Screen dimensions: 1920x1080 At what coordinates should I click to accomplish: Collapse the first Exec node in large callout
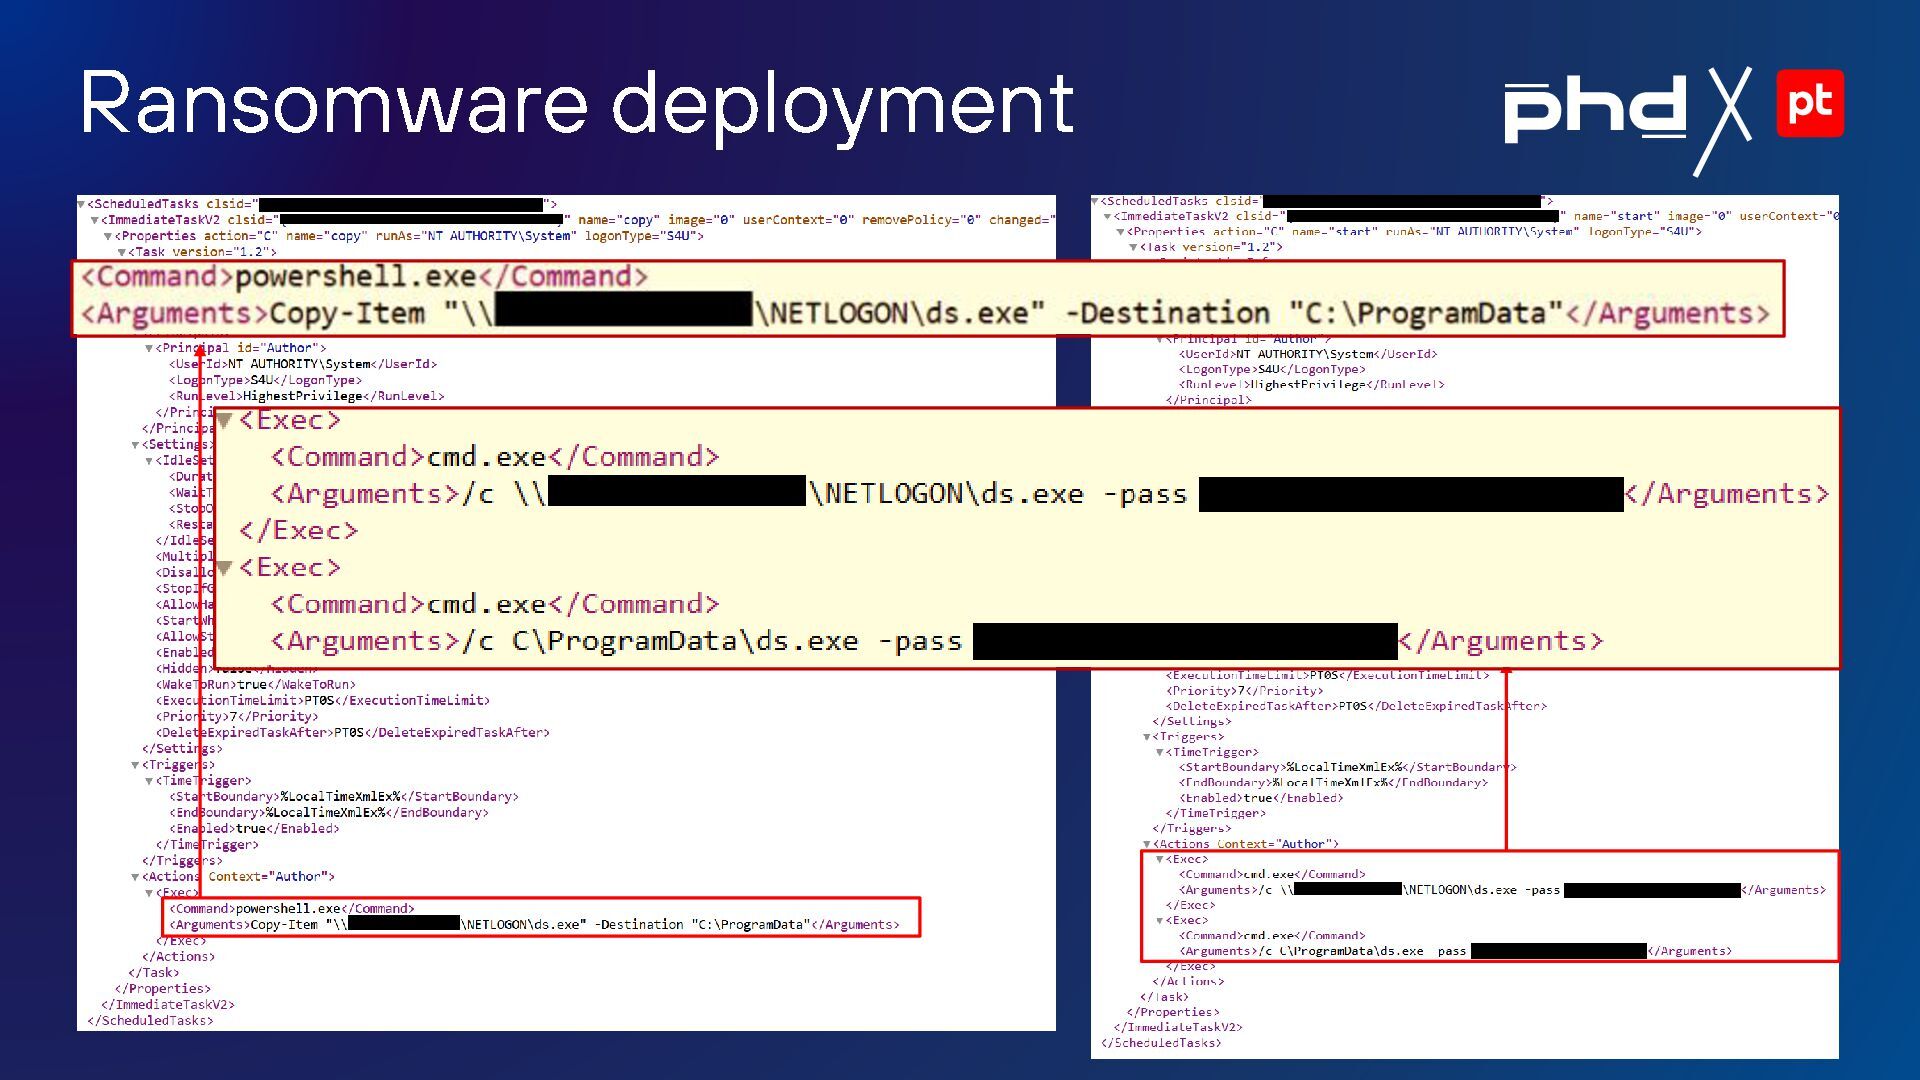(x=225, y=421)
